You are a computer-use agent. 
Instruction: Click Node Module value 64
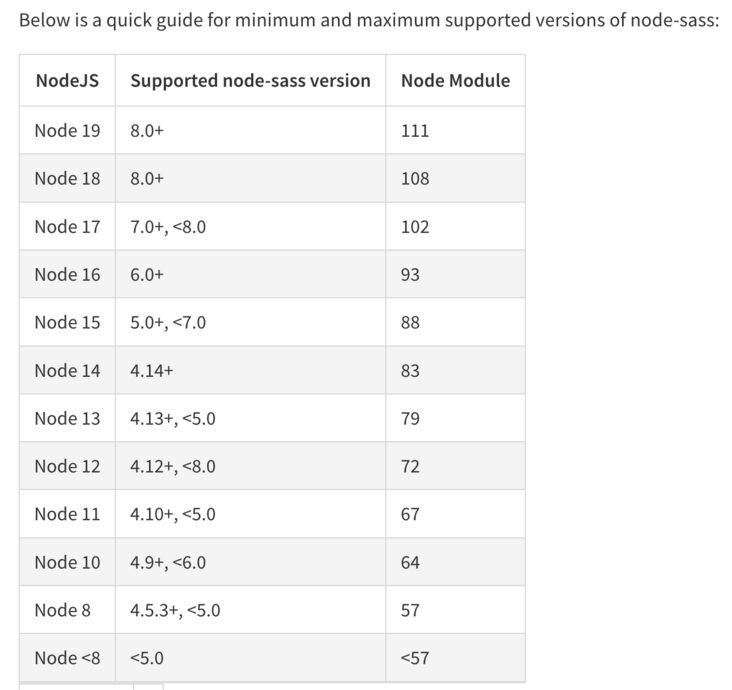pyautogui.click(x=410, y=562)
